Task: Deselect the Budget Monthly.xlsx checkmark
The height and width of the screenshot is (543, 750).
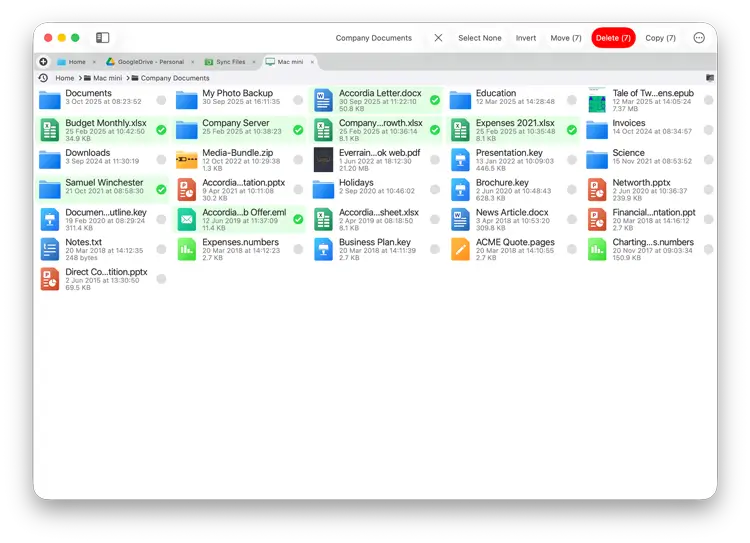Action: pos(161,130)
